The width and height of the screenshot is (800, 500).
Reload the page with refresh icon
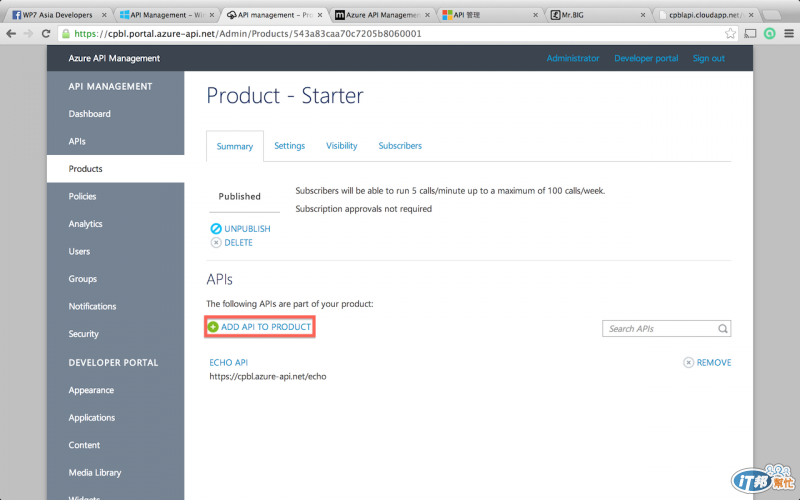46,34
